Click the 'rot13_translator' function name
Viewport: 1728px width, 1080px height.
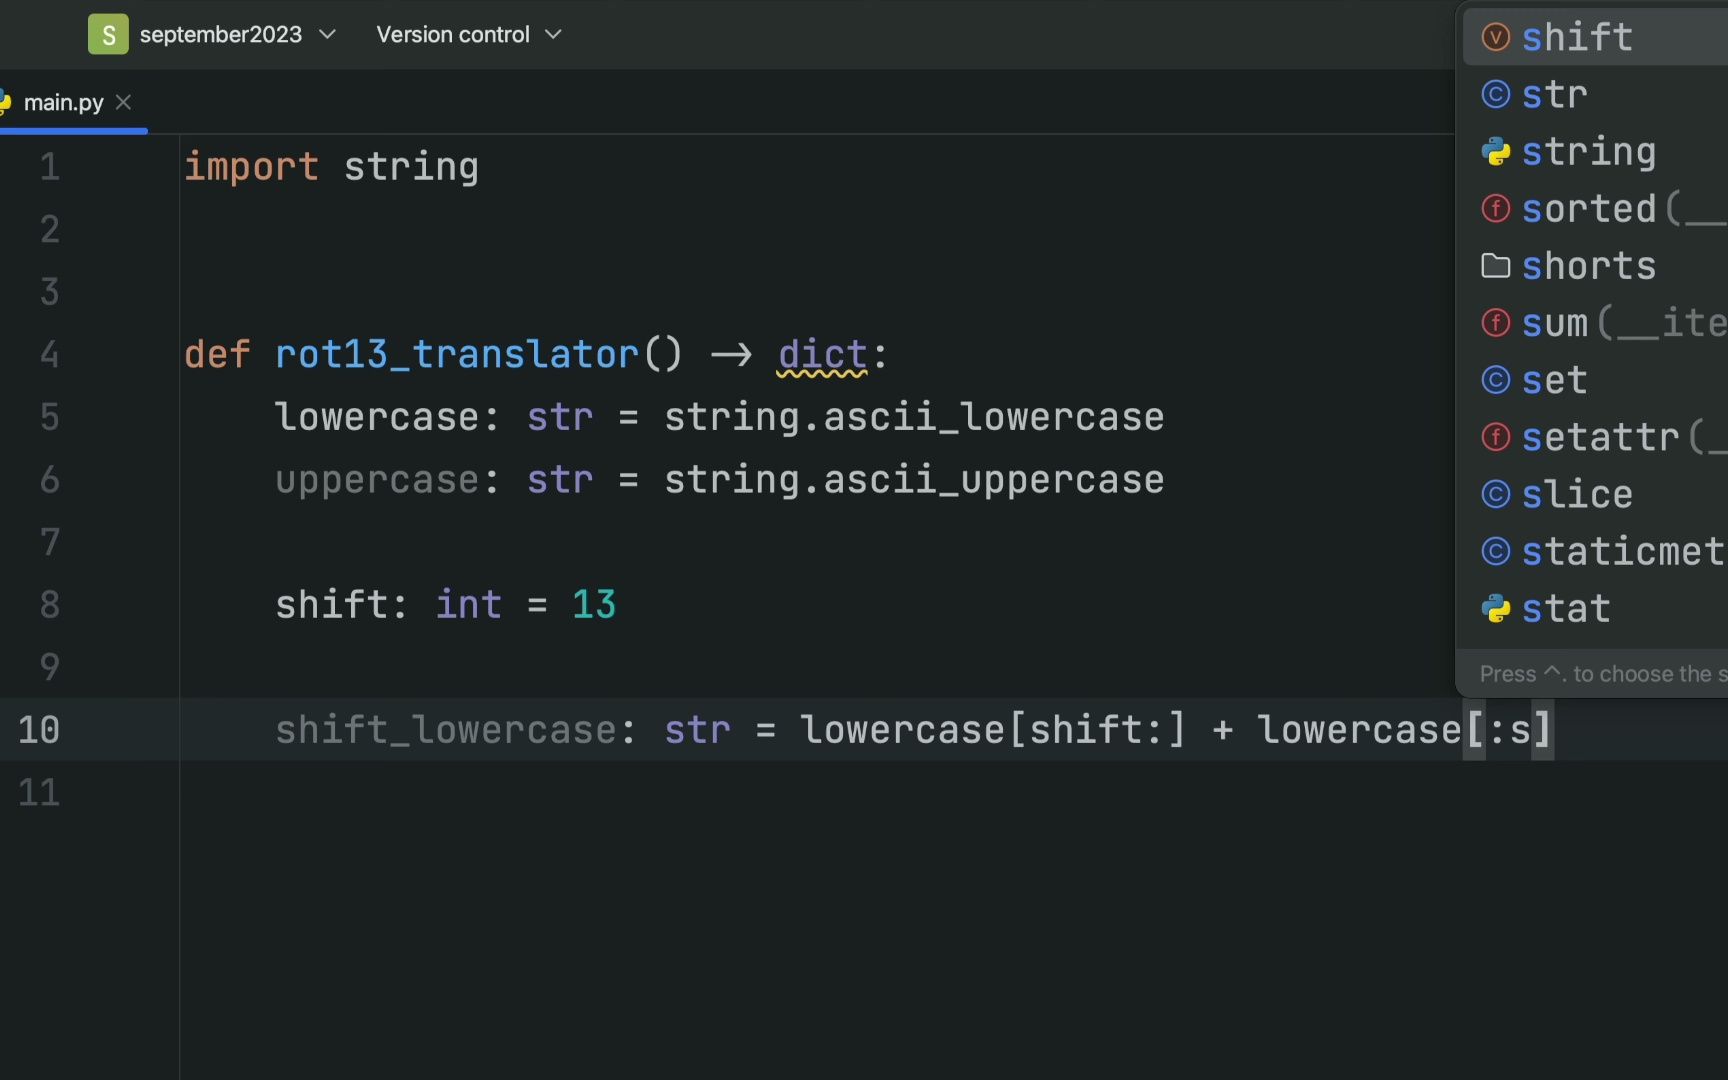coord(457,355)
